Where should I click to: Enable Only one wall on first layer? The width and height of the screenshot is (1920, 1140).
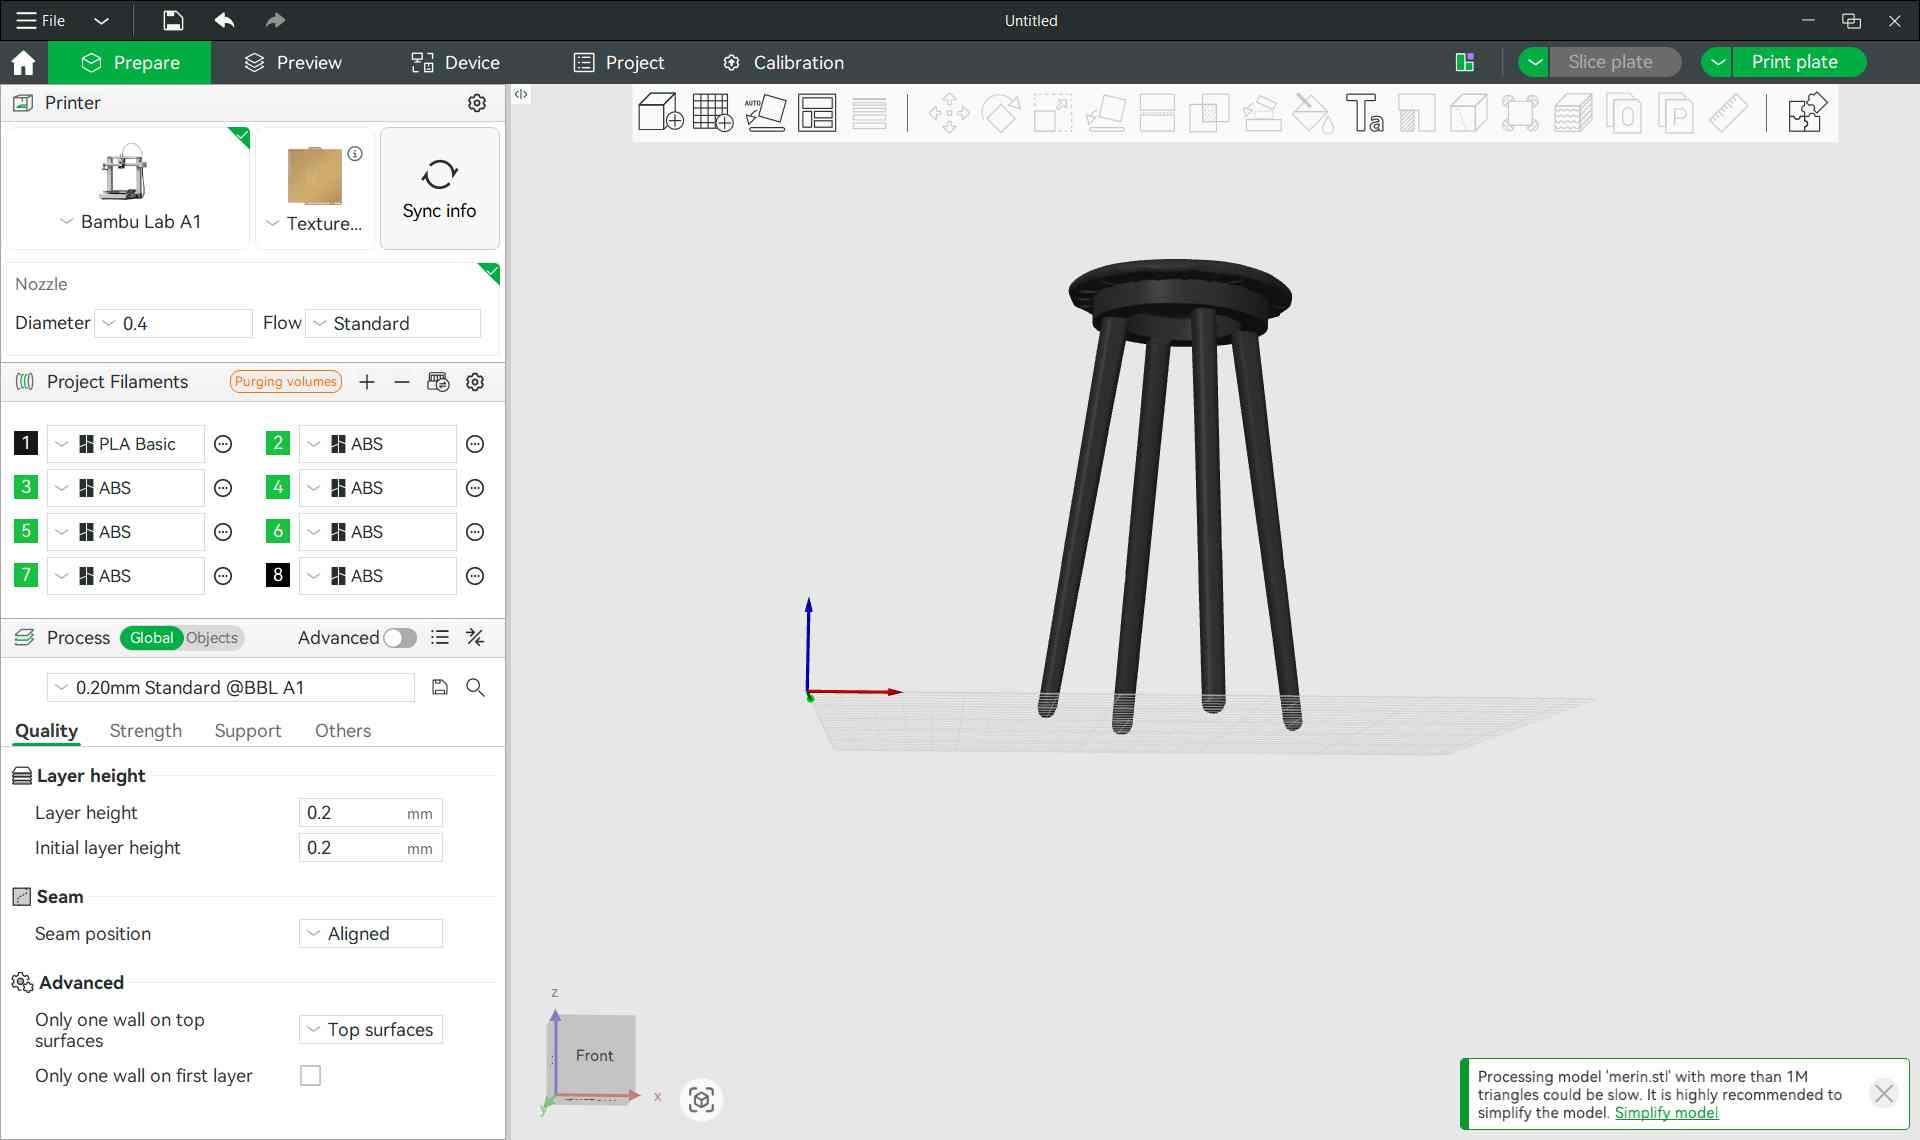(311, 1076)
